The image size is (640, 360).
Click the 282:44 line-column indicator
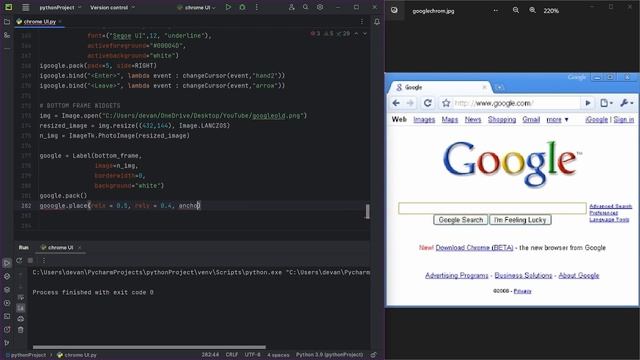(210, 355)
